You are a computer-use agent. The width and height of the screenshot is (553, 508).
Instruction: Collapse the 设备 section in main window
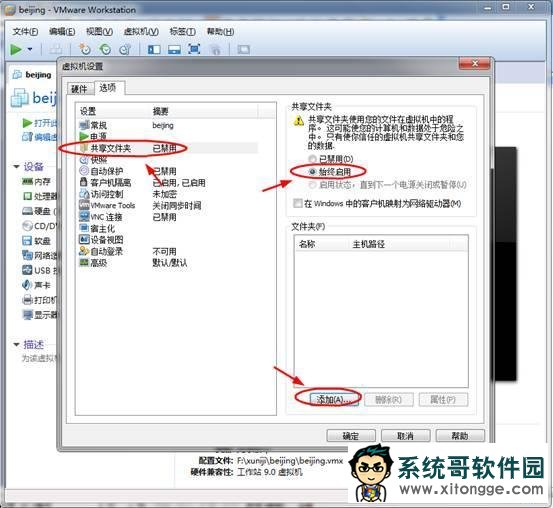(x=16, y=167)
